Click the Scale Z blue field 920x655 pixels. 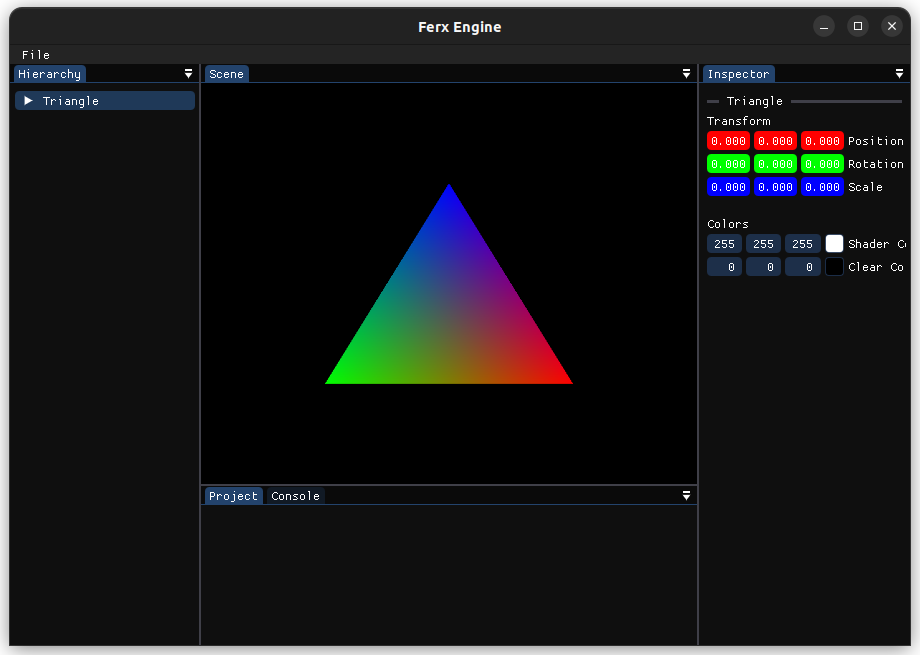[822, 187]
